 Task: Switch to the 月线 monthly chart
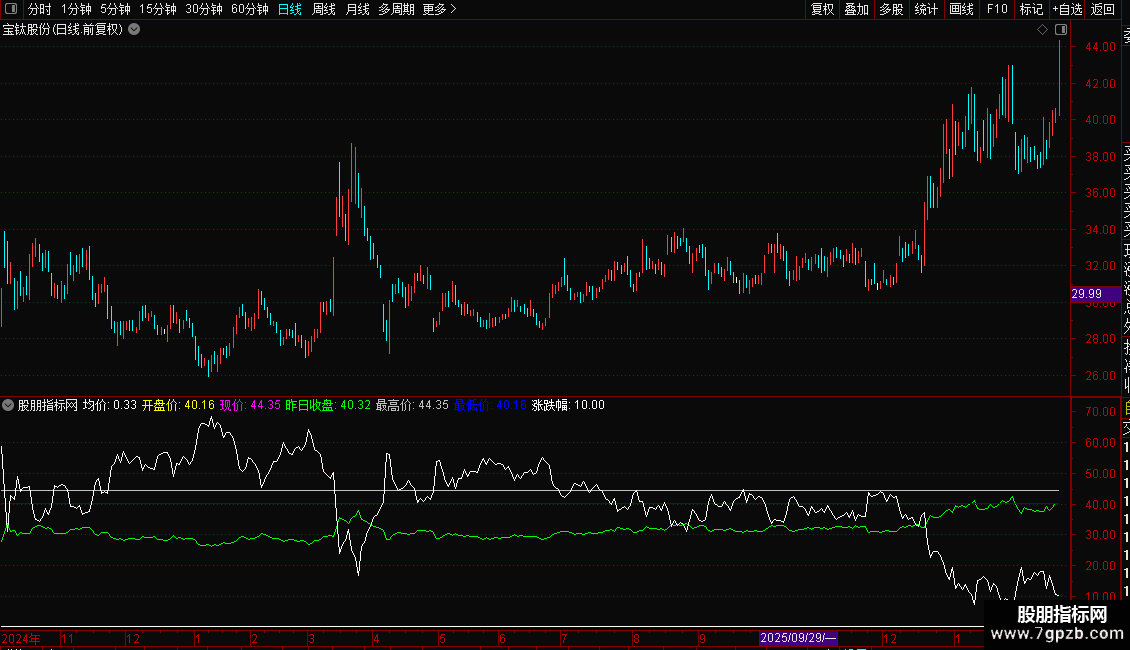click(x=357, y=9)
